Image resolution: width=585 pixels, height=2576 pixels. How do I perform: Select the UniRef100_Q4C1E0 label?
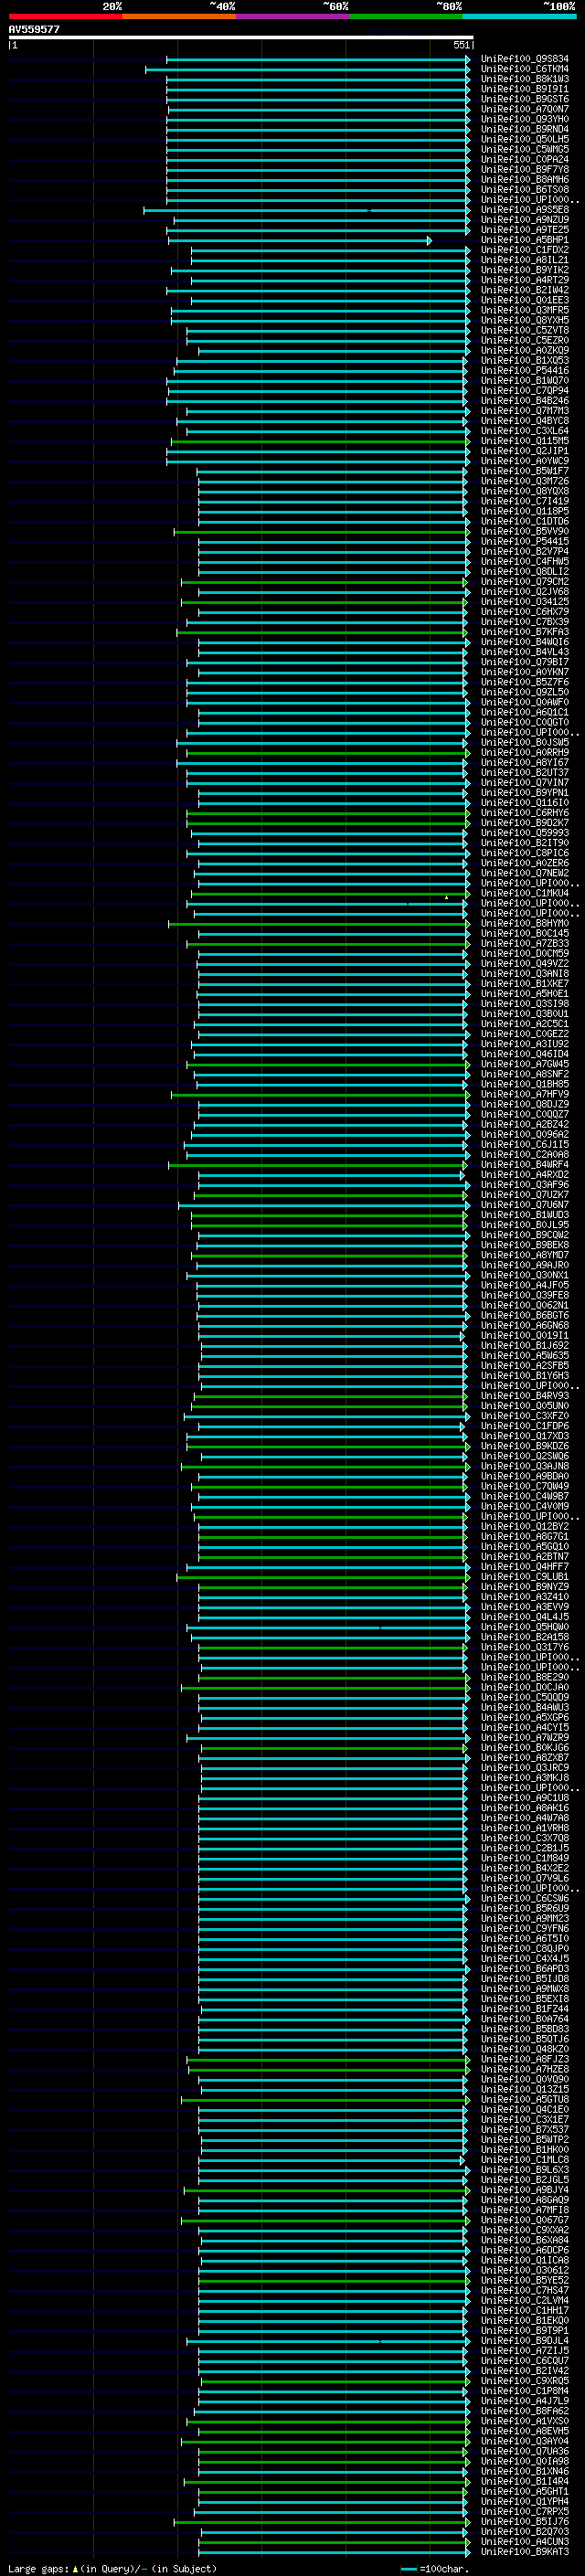(x=525, y=2109)
